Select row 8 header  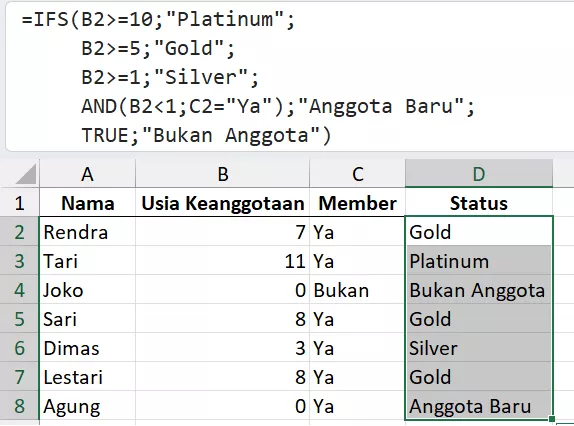coord(19,406)
